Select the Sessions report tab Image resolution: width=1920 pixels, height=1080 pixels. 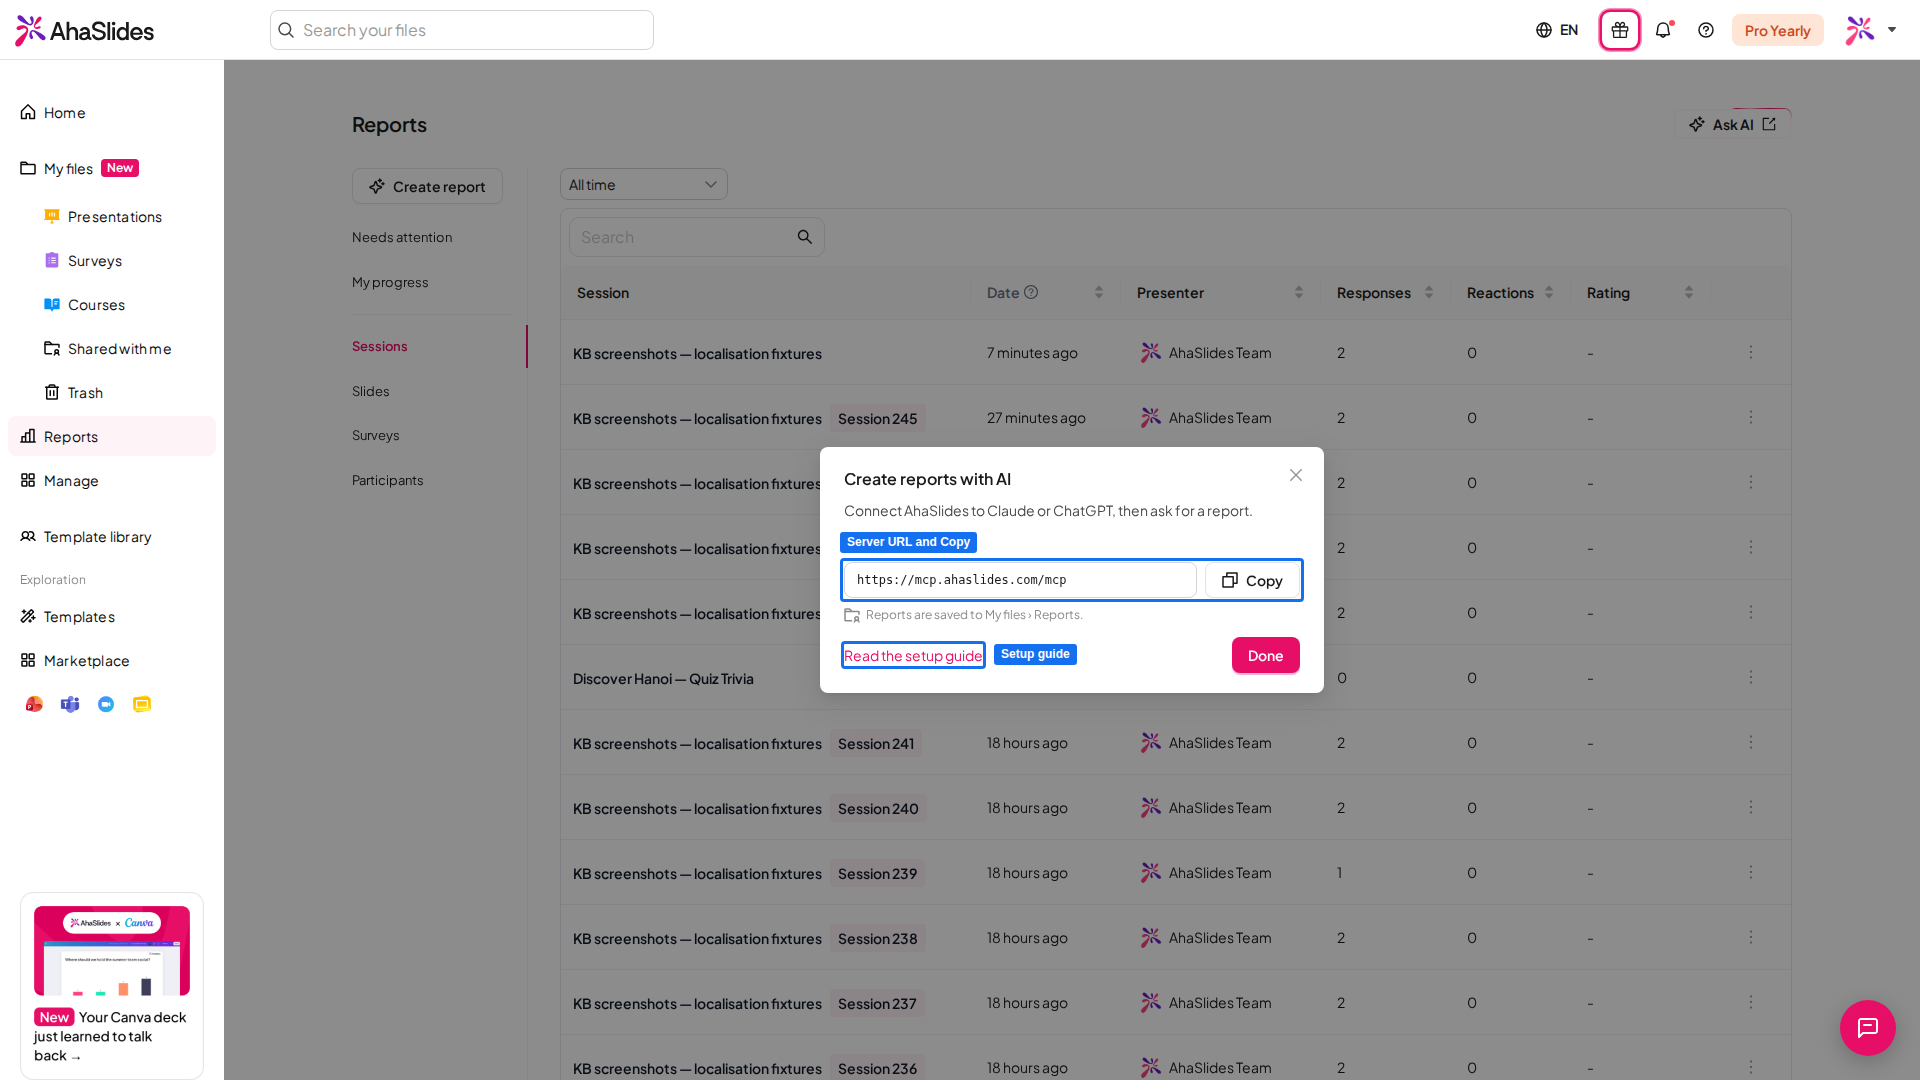click(x=380, y=346)
